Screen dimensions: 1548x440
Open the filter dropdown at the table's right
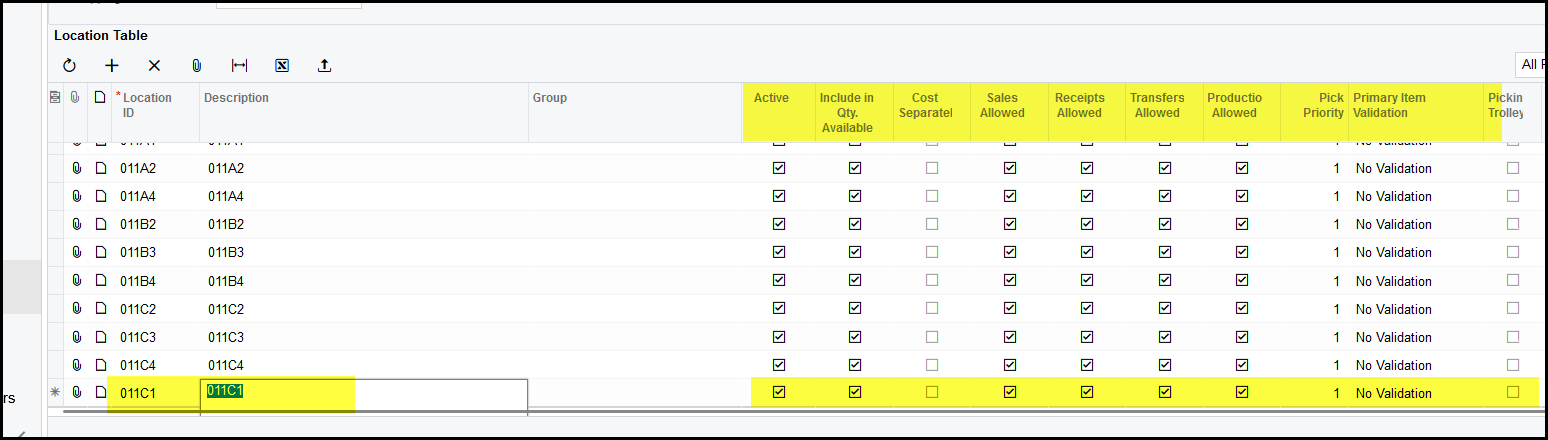click(x=1530, y=65)
